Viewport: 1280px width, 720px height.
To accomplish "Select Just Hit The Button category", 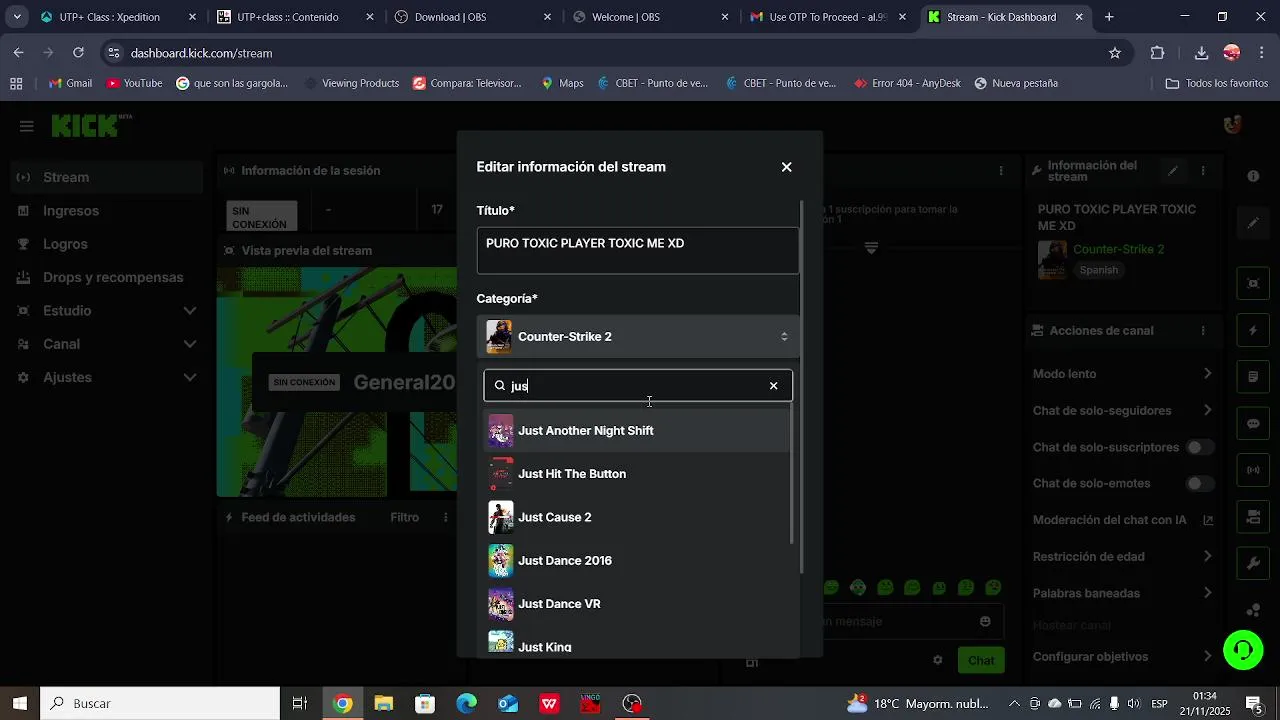I will [x=638, y=474].
